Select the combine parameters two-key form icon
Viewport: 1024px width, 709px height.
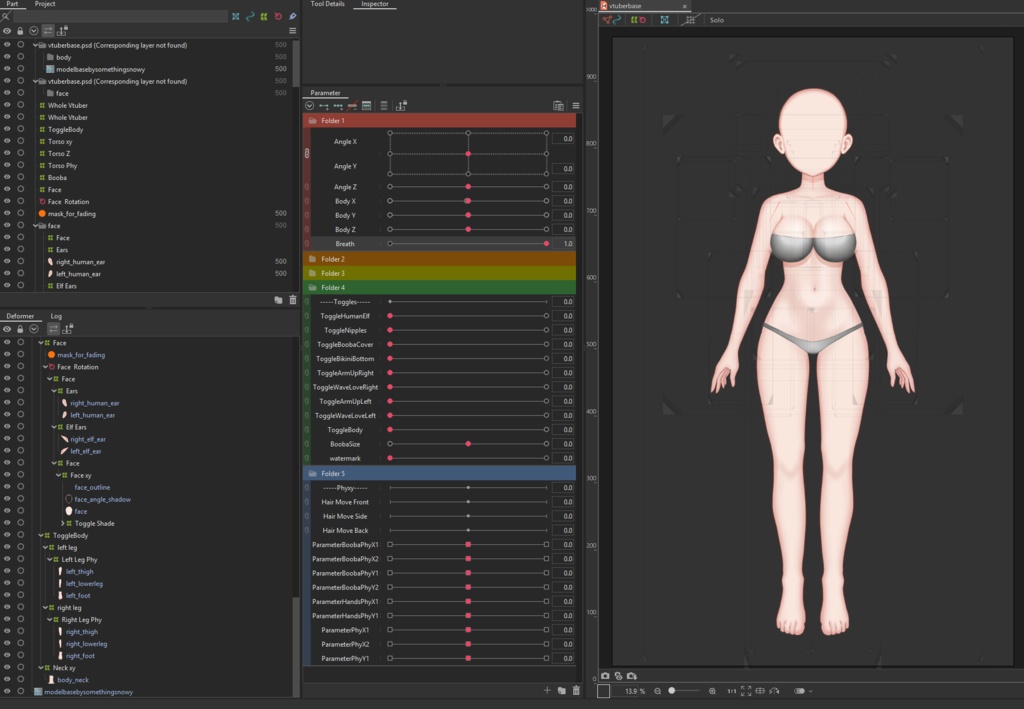324,104
